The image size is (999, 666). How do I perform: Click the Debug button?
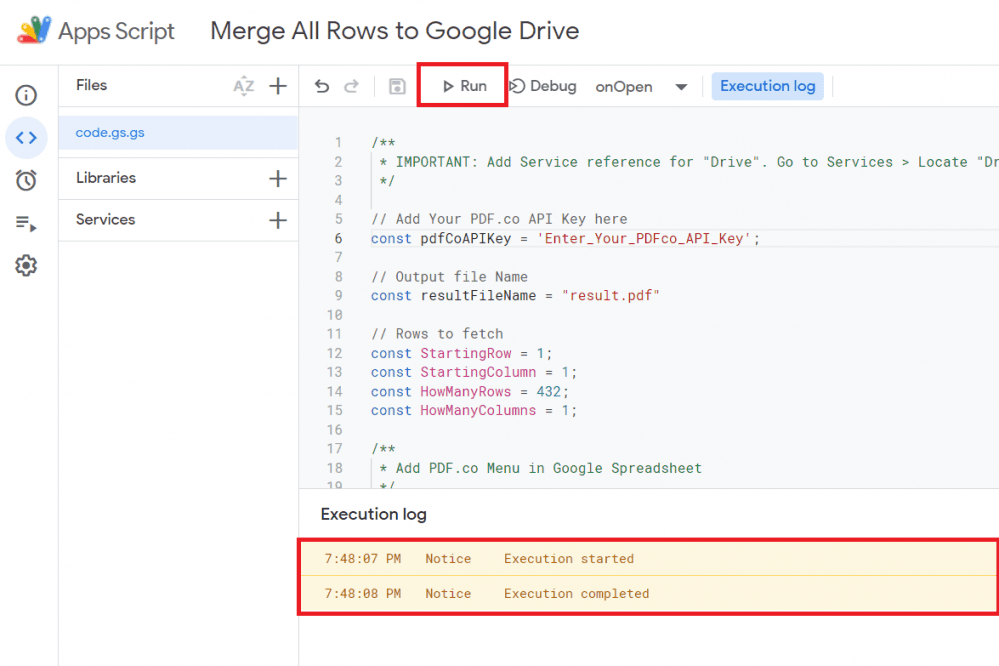(x=544, y=86)
